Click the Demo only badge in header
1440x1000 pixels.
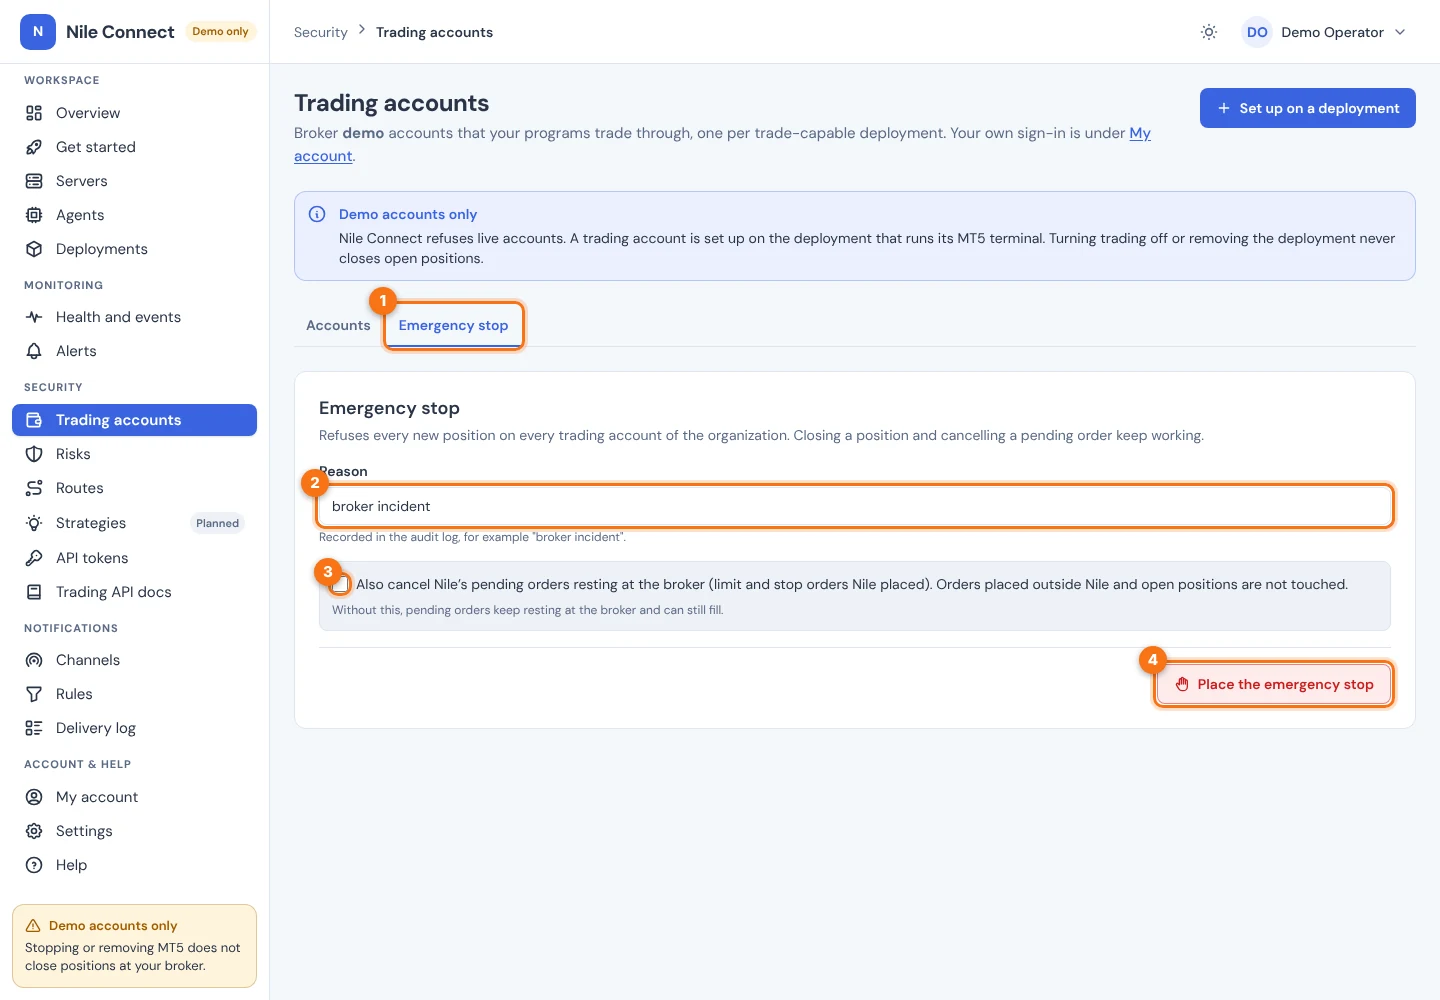coord(220,32)
